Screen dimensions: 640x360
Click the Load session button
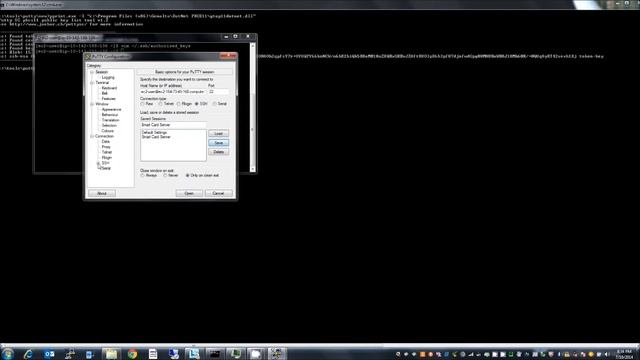[x=218, y=134]
